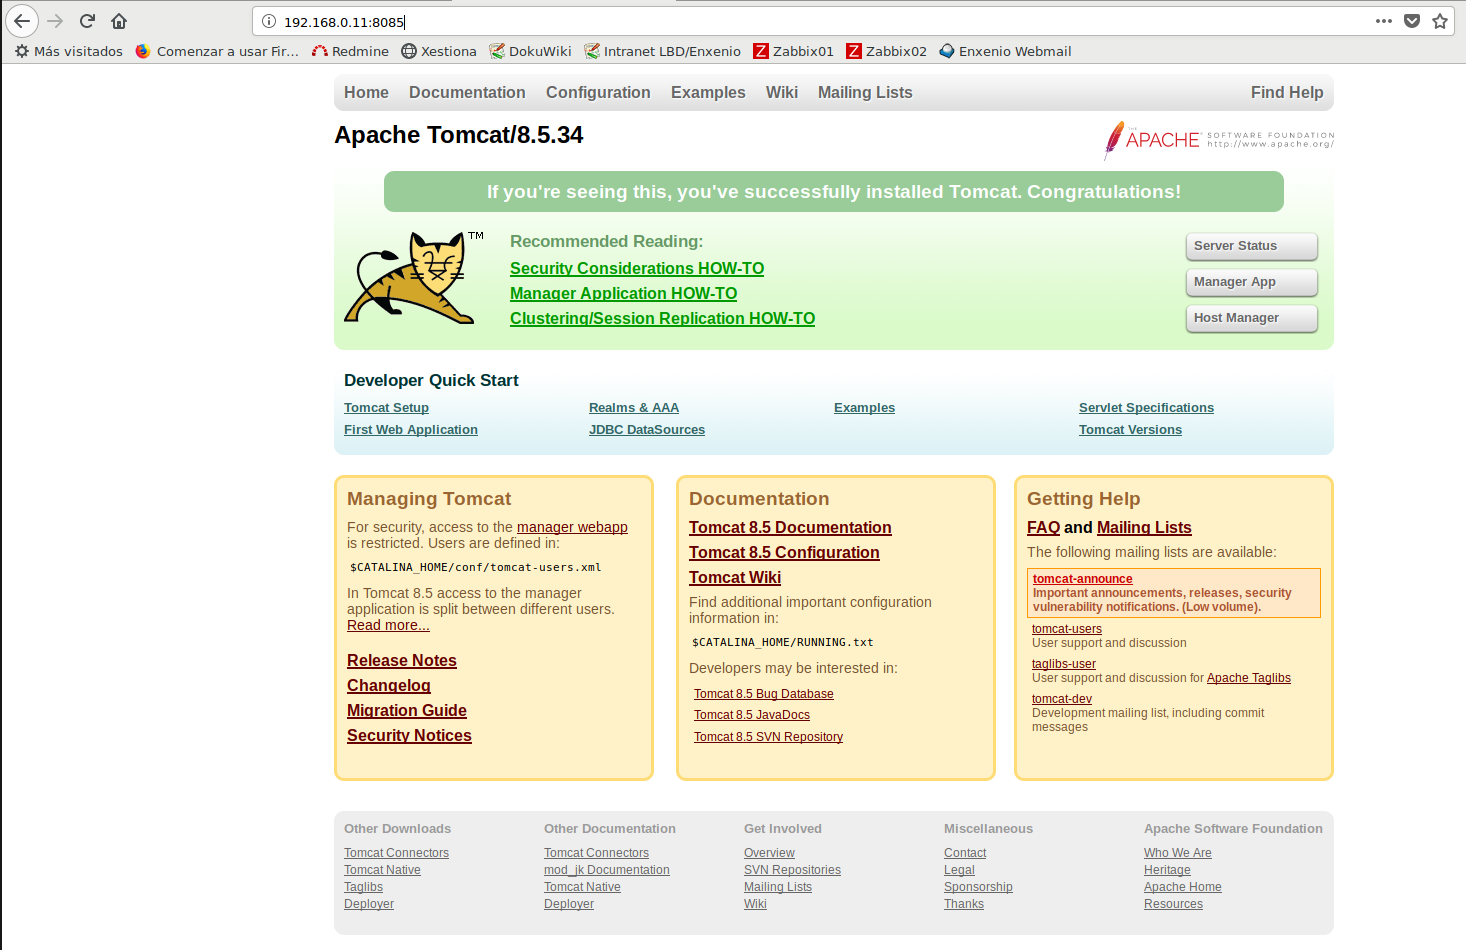The height and width of the screenshot is (950, 1466).
Task: Open the Who We Are footer link
Action: click(x=1178, y=853)
